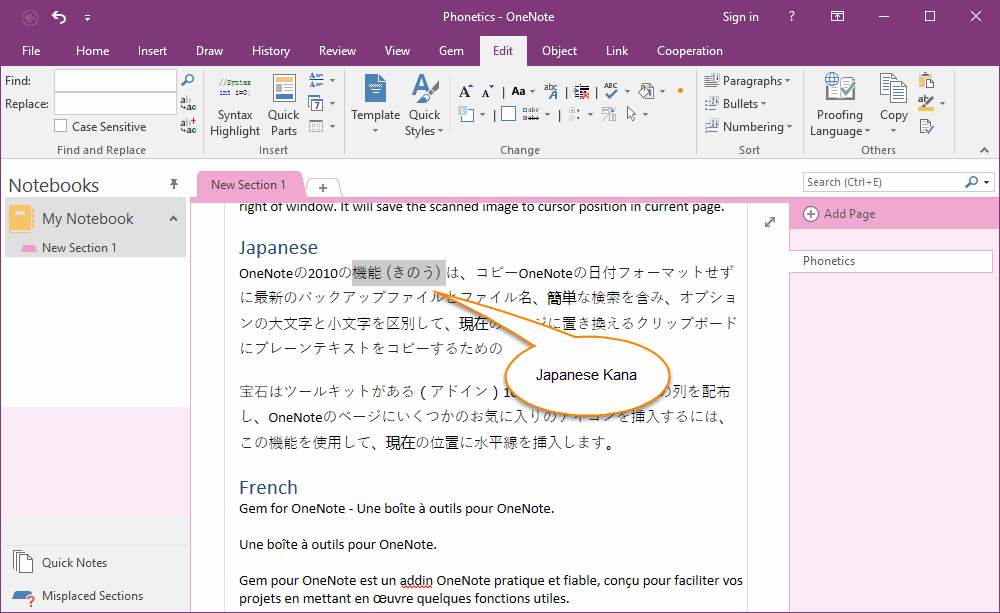Expand the Copy dropdown arrow

coord(893,131)
